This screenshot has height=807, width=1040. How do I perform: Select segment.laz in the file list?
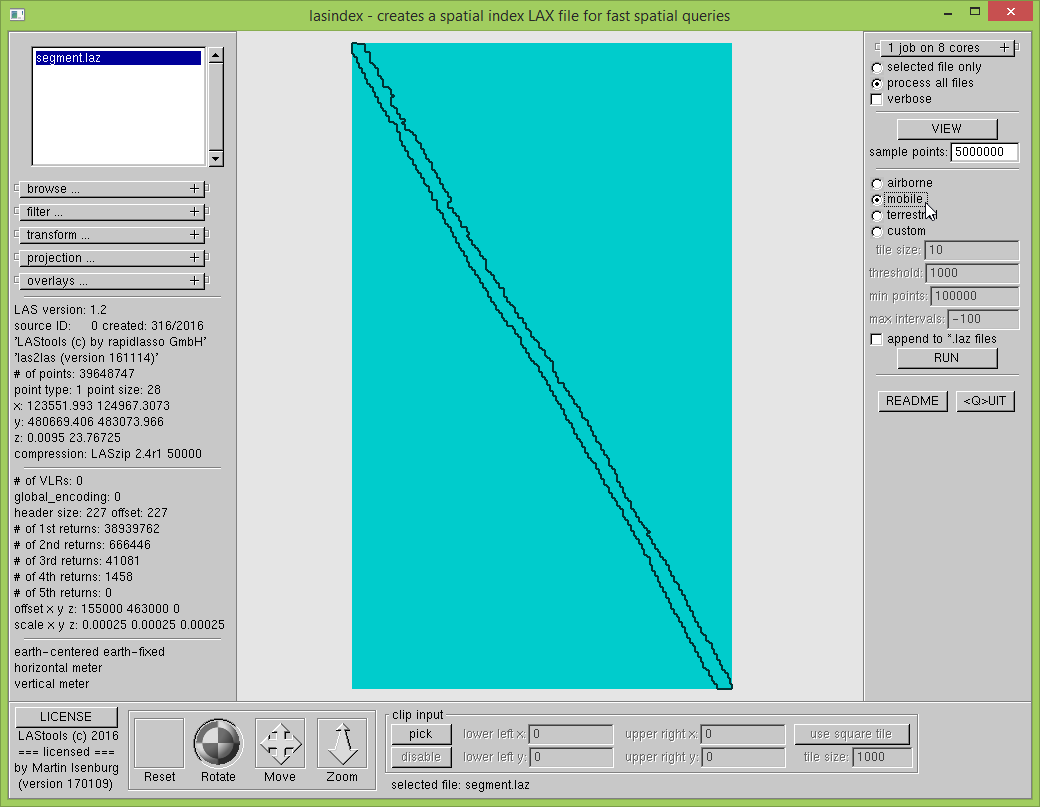pyautogui.click(x=118, y=58)
